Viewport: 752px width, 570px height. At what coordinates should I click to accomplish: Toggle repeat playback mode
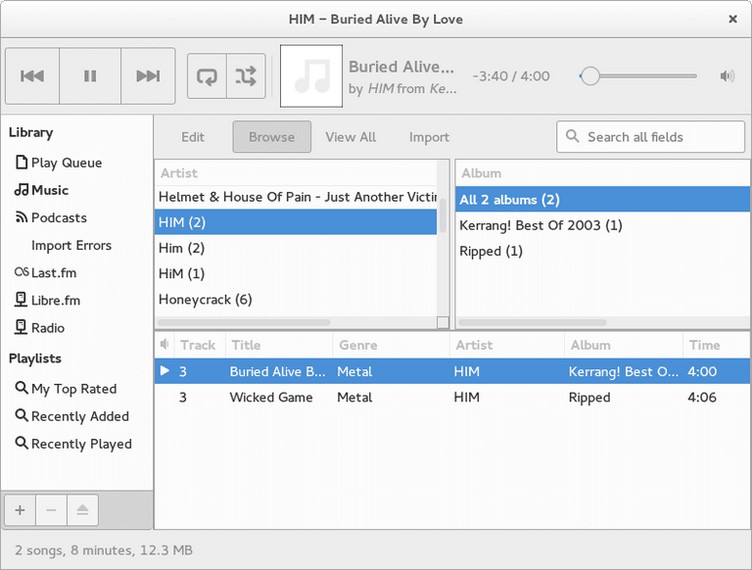pyautogui.click(x=207, y=76)
